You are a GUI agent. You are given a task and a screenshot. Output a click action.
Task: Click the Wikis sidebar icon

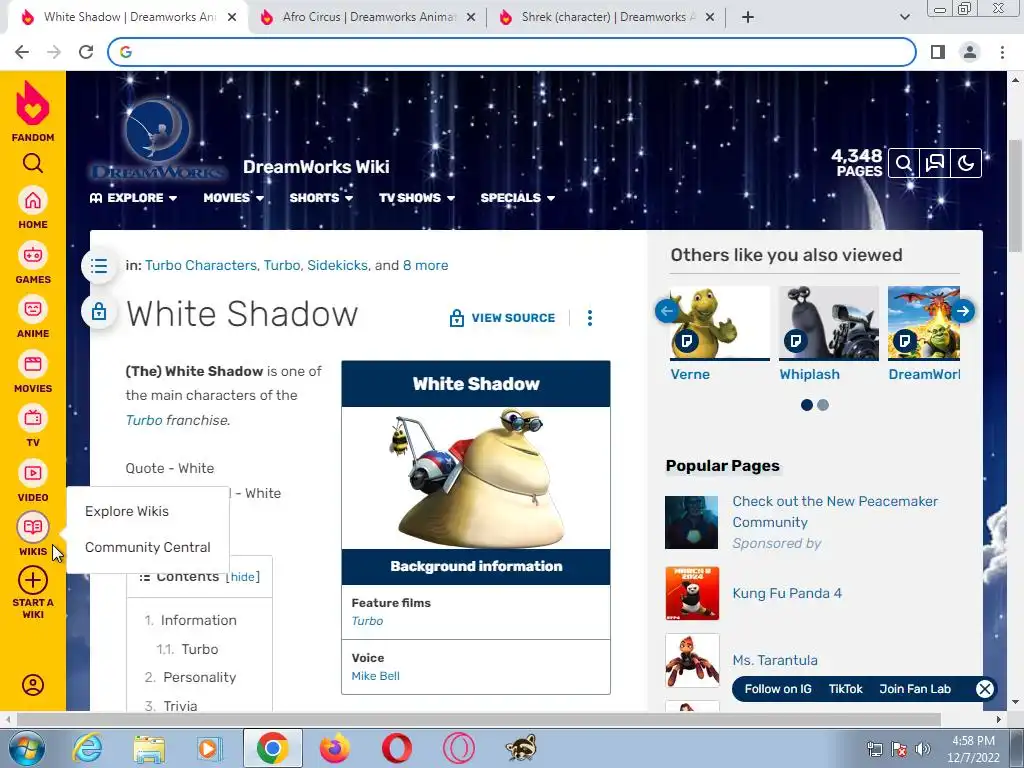click(33, 528)
